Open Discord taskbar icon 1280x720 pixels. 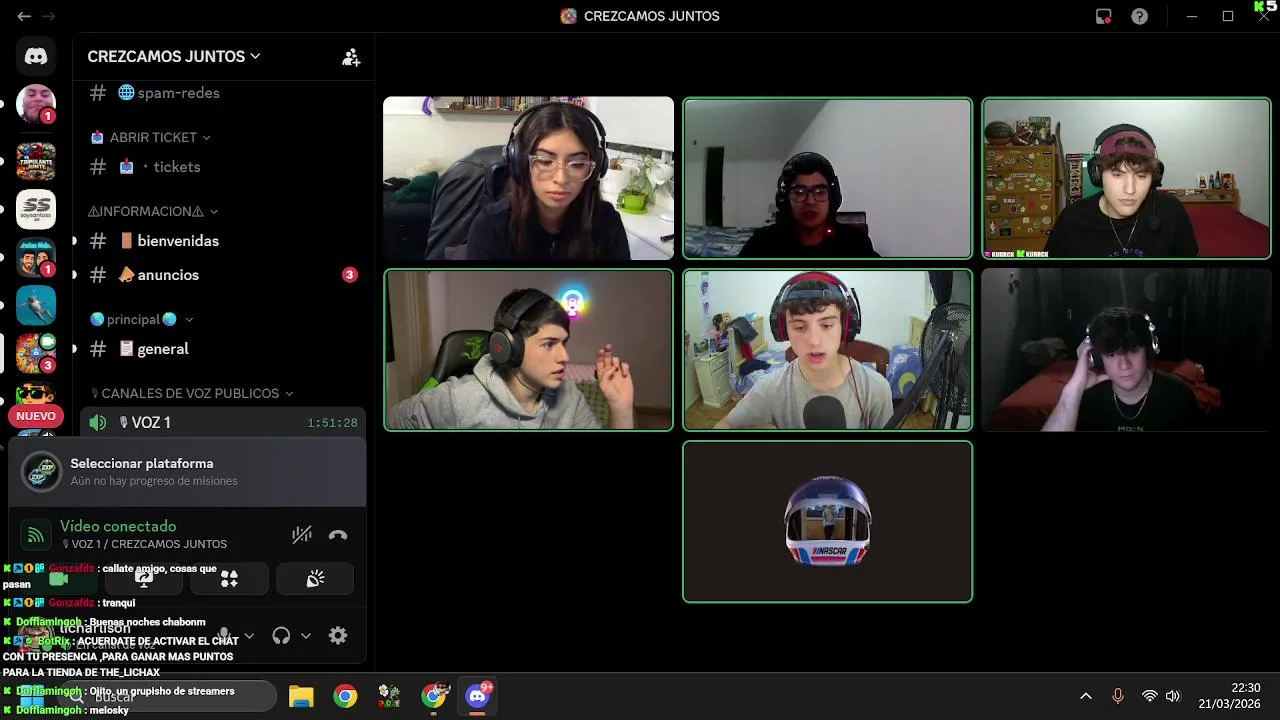pos(478,696)
